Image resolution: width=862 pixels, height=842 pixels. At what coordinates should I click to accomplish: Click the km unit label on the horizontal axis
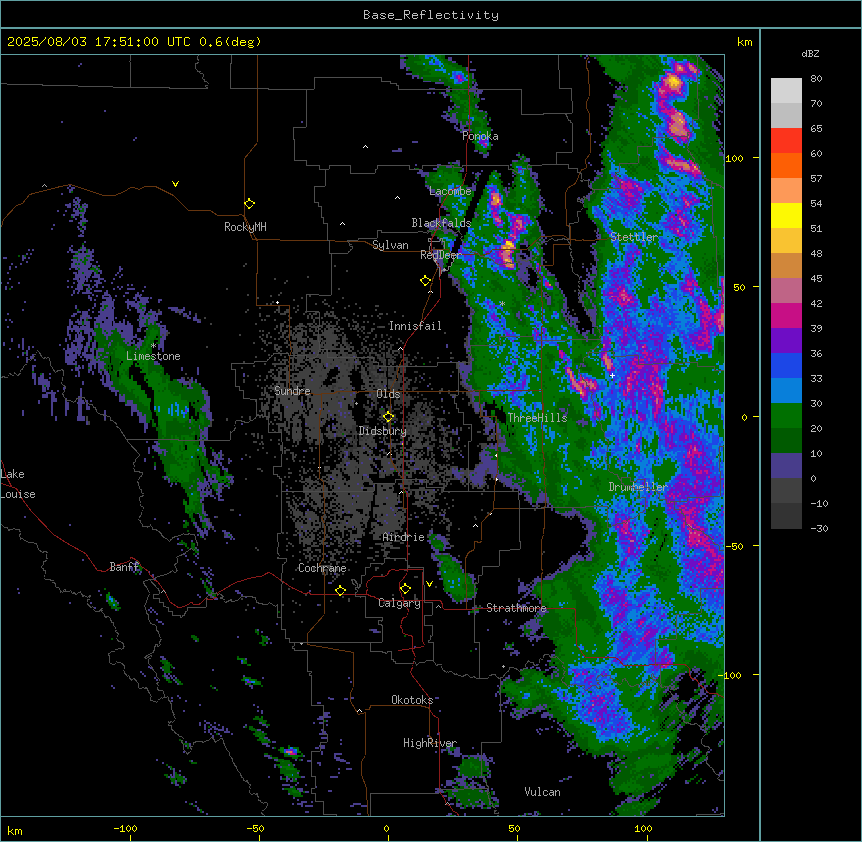(x=15, y=831)
